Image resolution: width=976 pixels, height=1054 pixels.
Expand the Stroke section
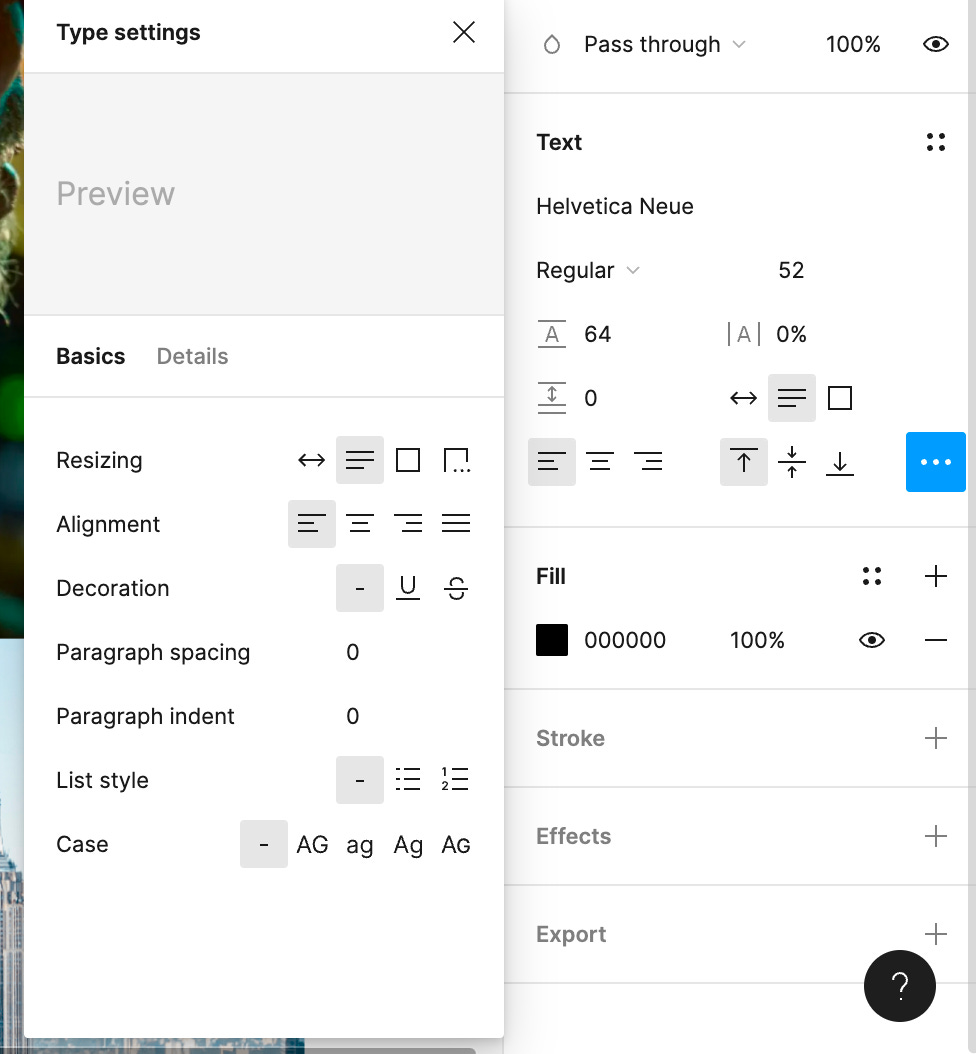pyautogui.click(x=936, y=738)
